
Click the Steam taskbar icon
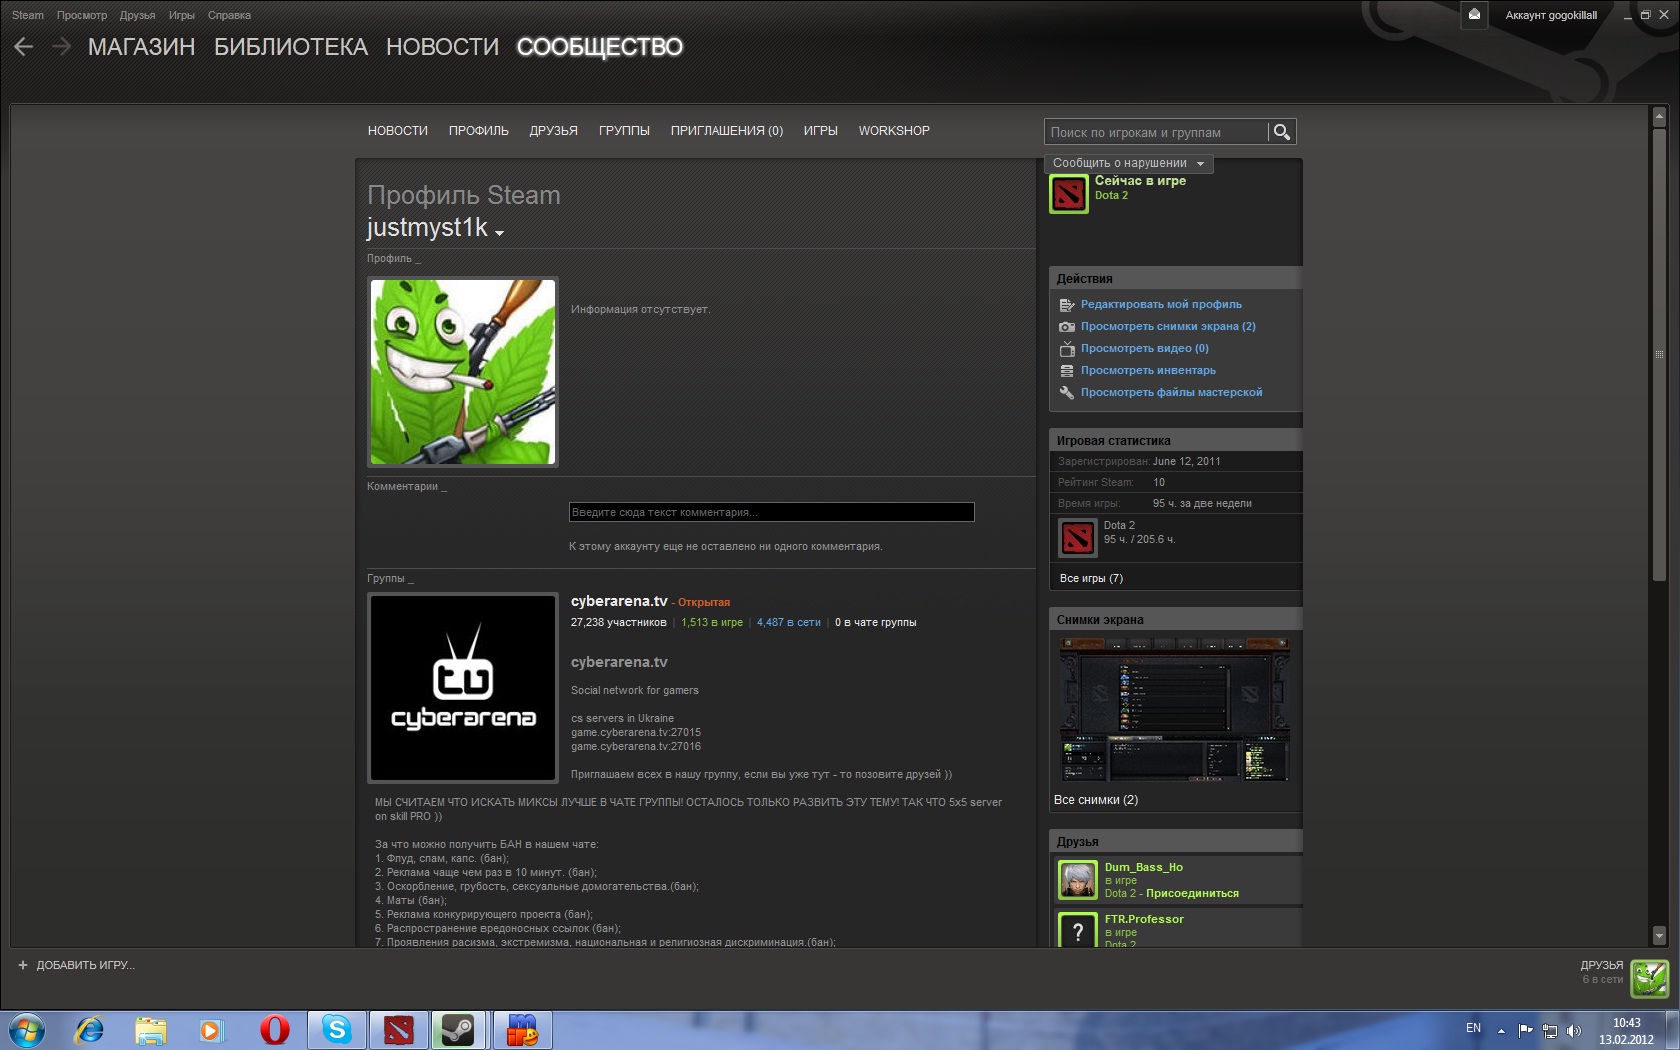click(x=459, y=1030)
